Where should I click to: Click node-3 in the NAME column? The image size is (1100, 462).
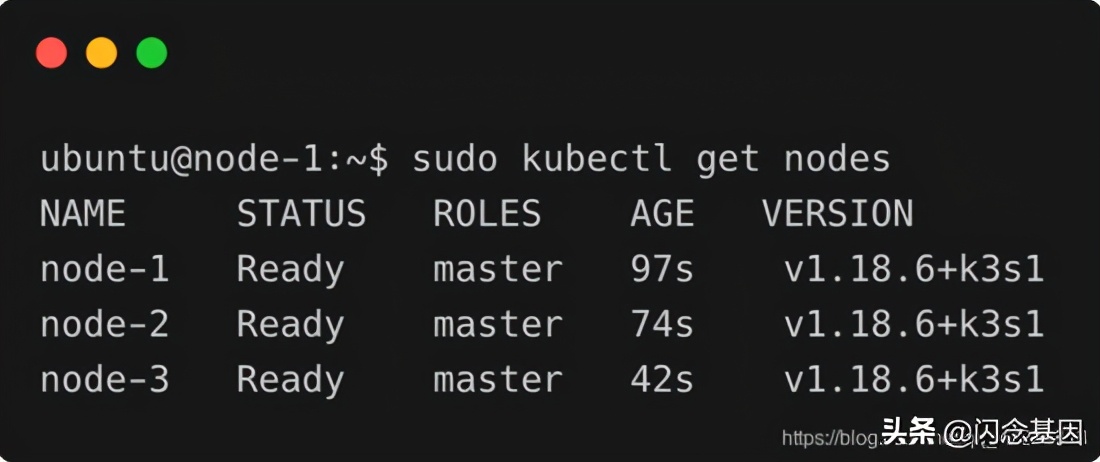(x=105, y=379)
